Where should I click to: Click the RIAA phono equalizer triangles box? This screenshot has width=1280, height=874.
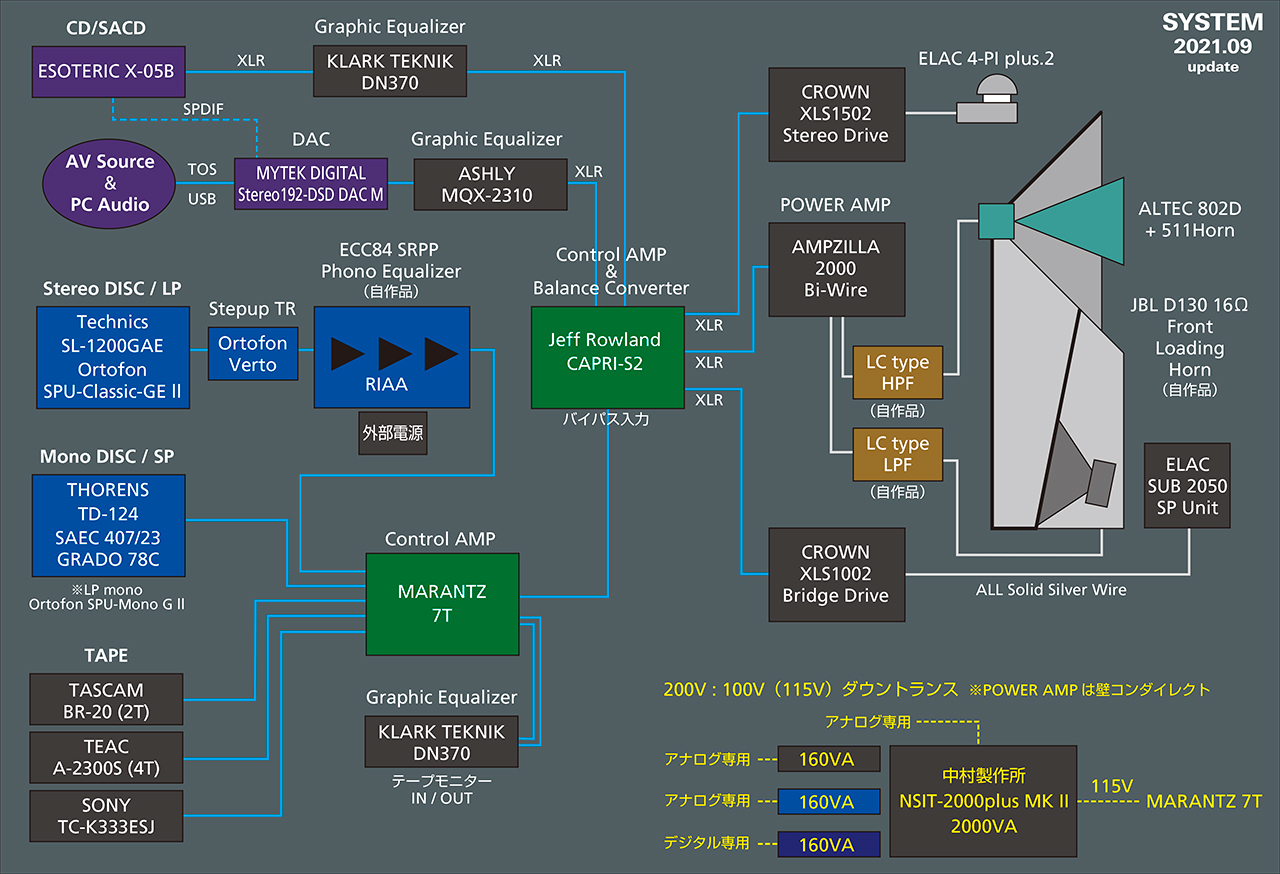pyautogui.click(x=392, y=357)
